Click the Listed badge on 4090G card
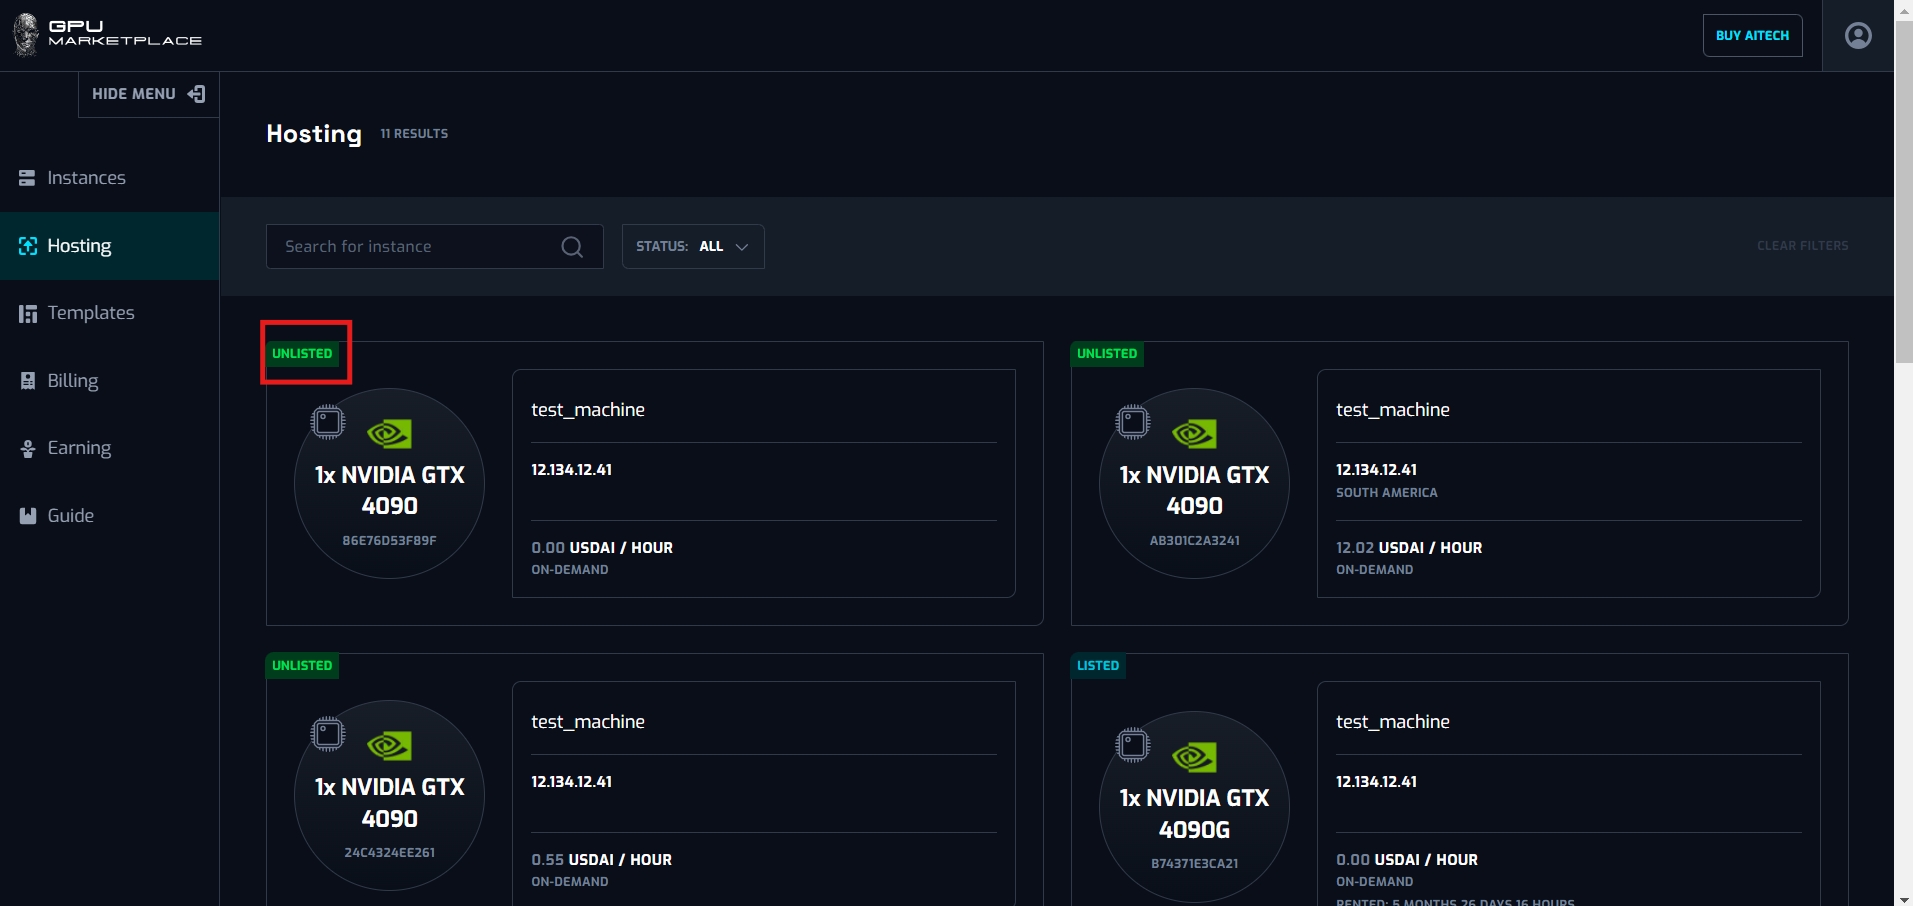1913x906 pixels. point(1097,666)
